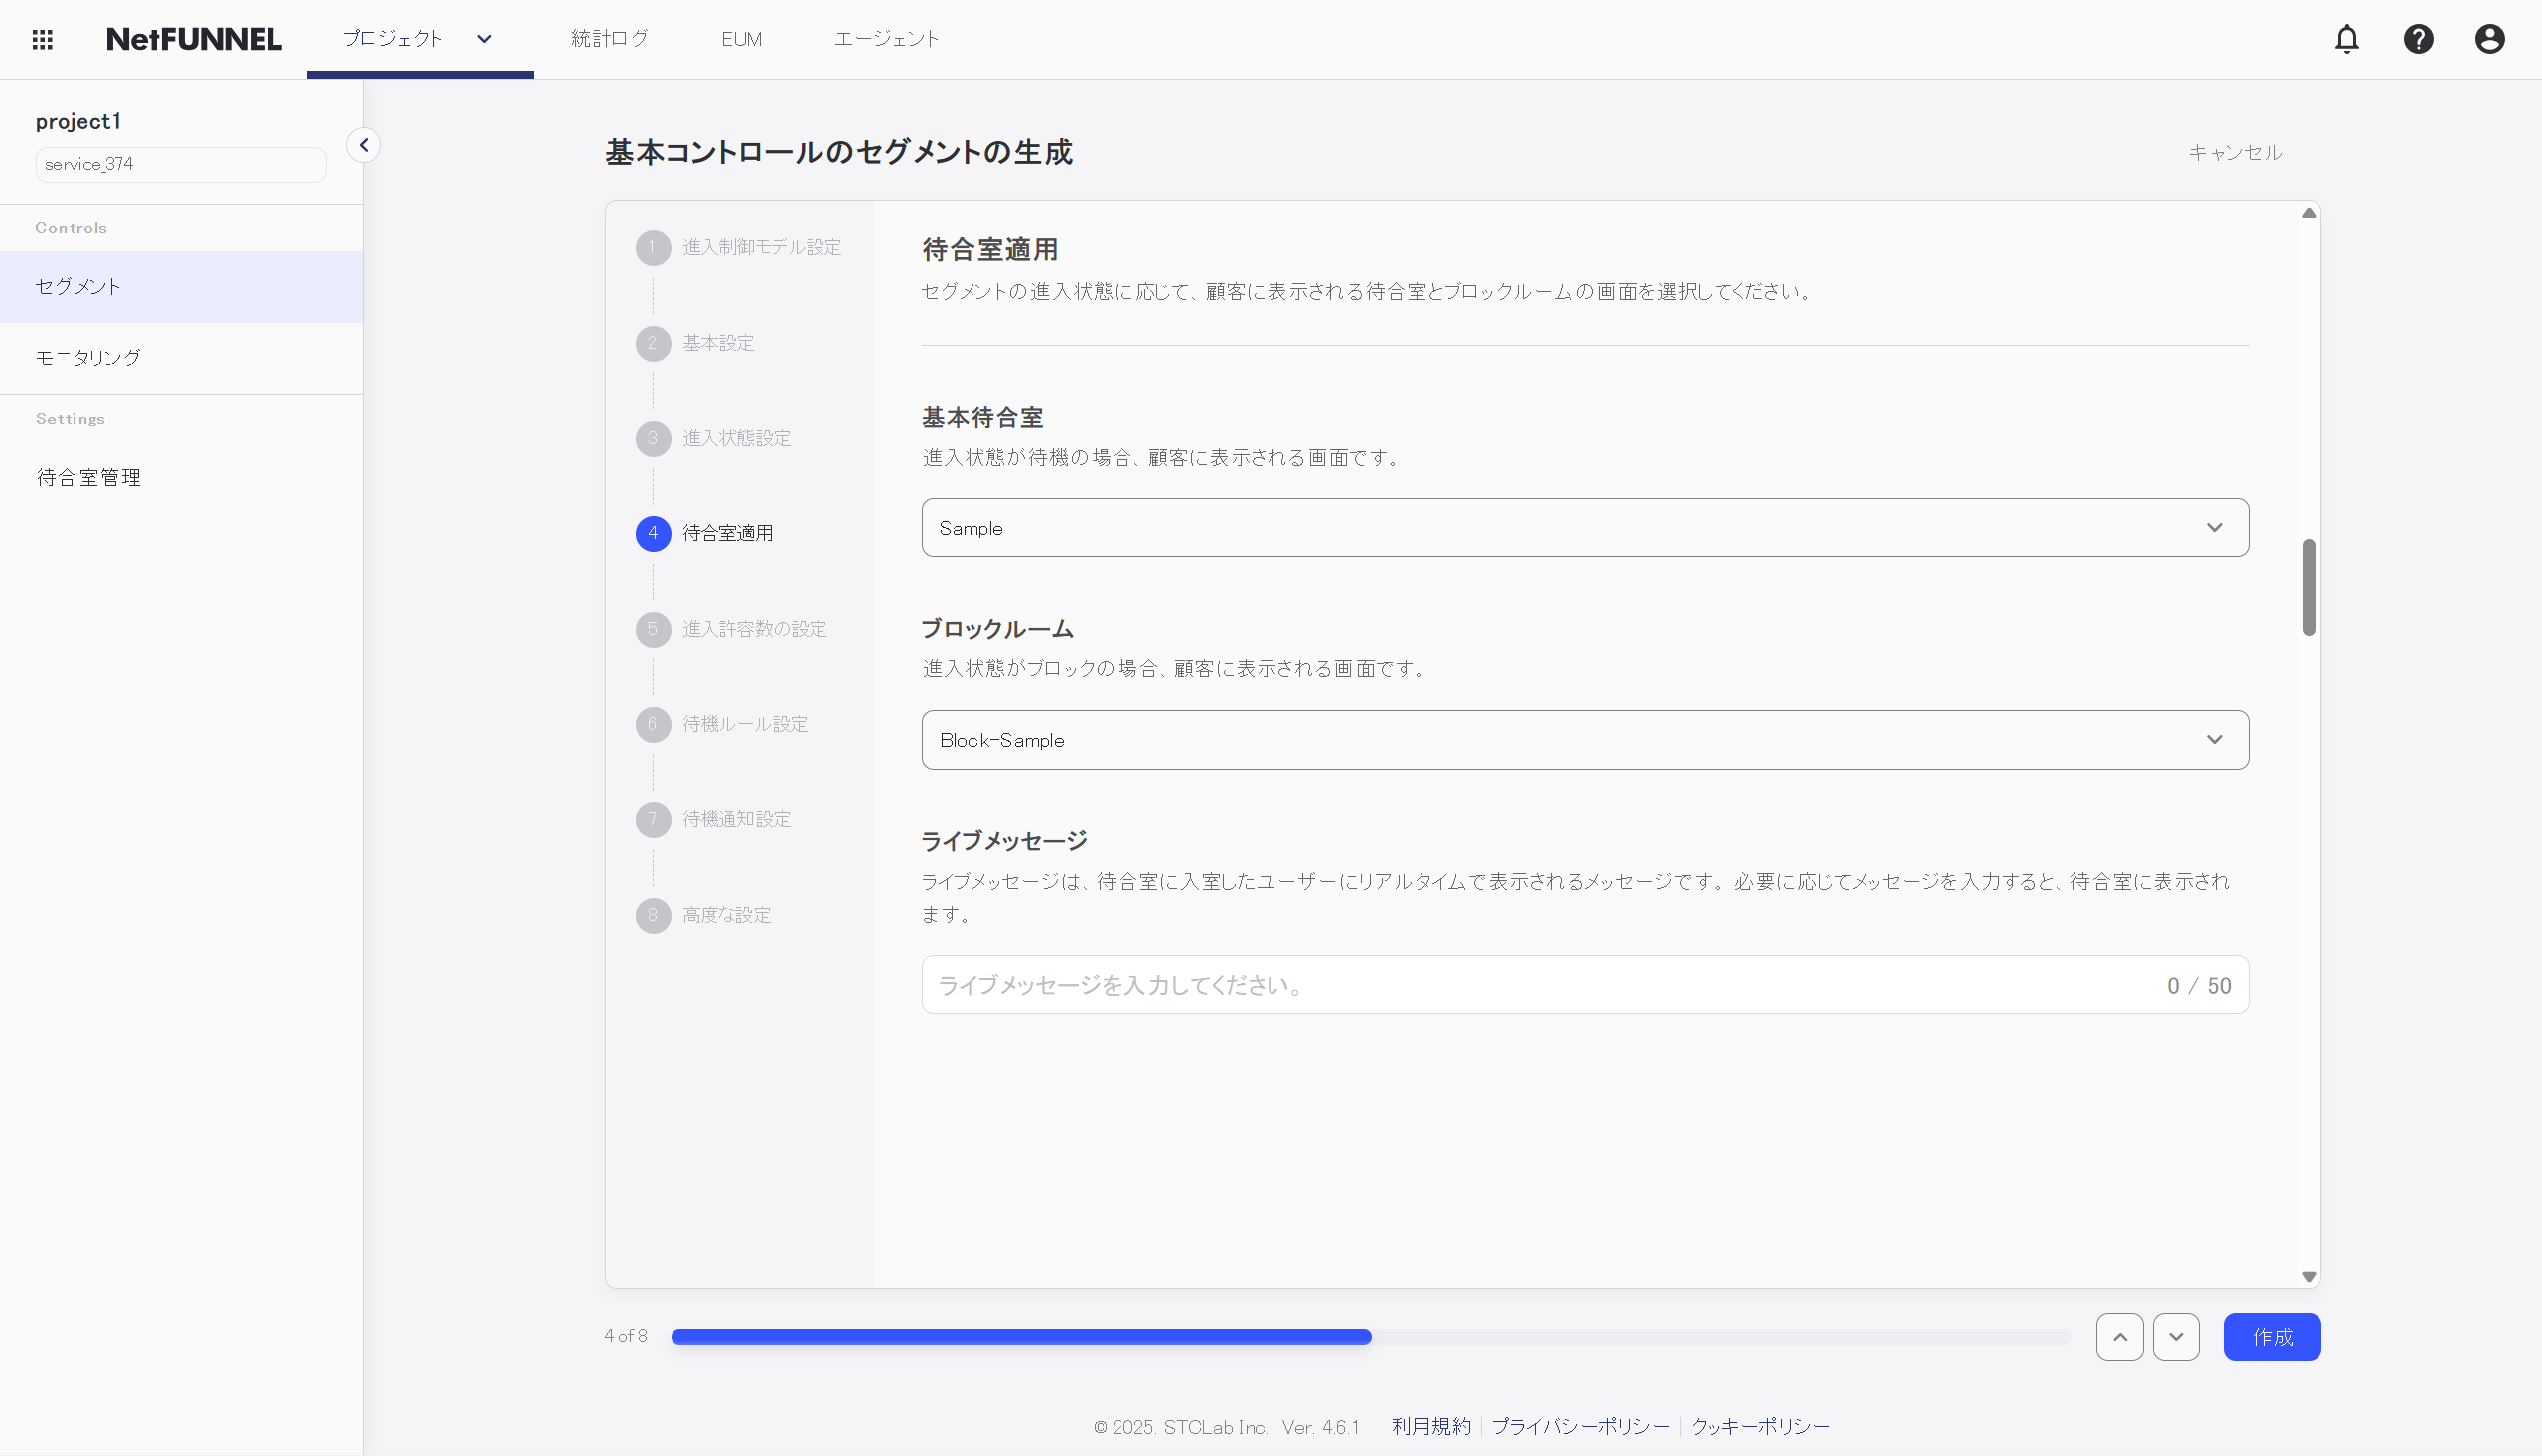This screenshot has height=1456, width=2542.
Task: Open the service_374 service selector
Action: coord(180,163)
